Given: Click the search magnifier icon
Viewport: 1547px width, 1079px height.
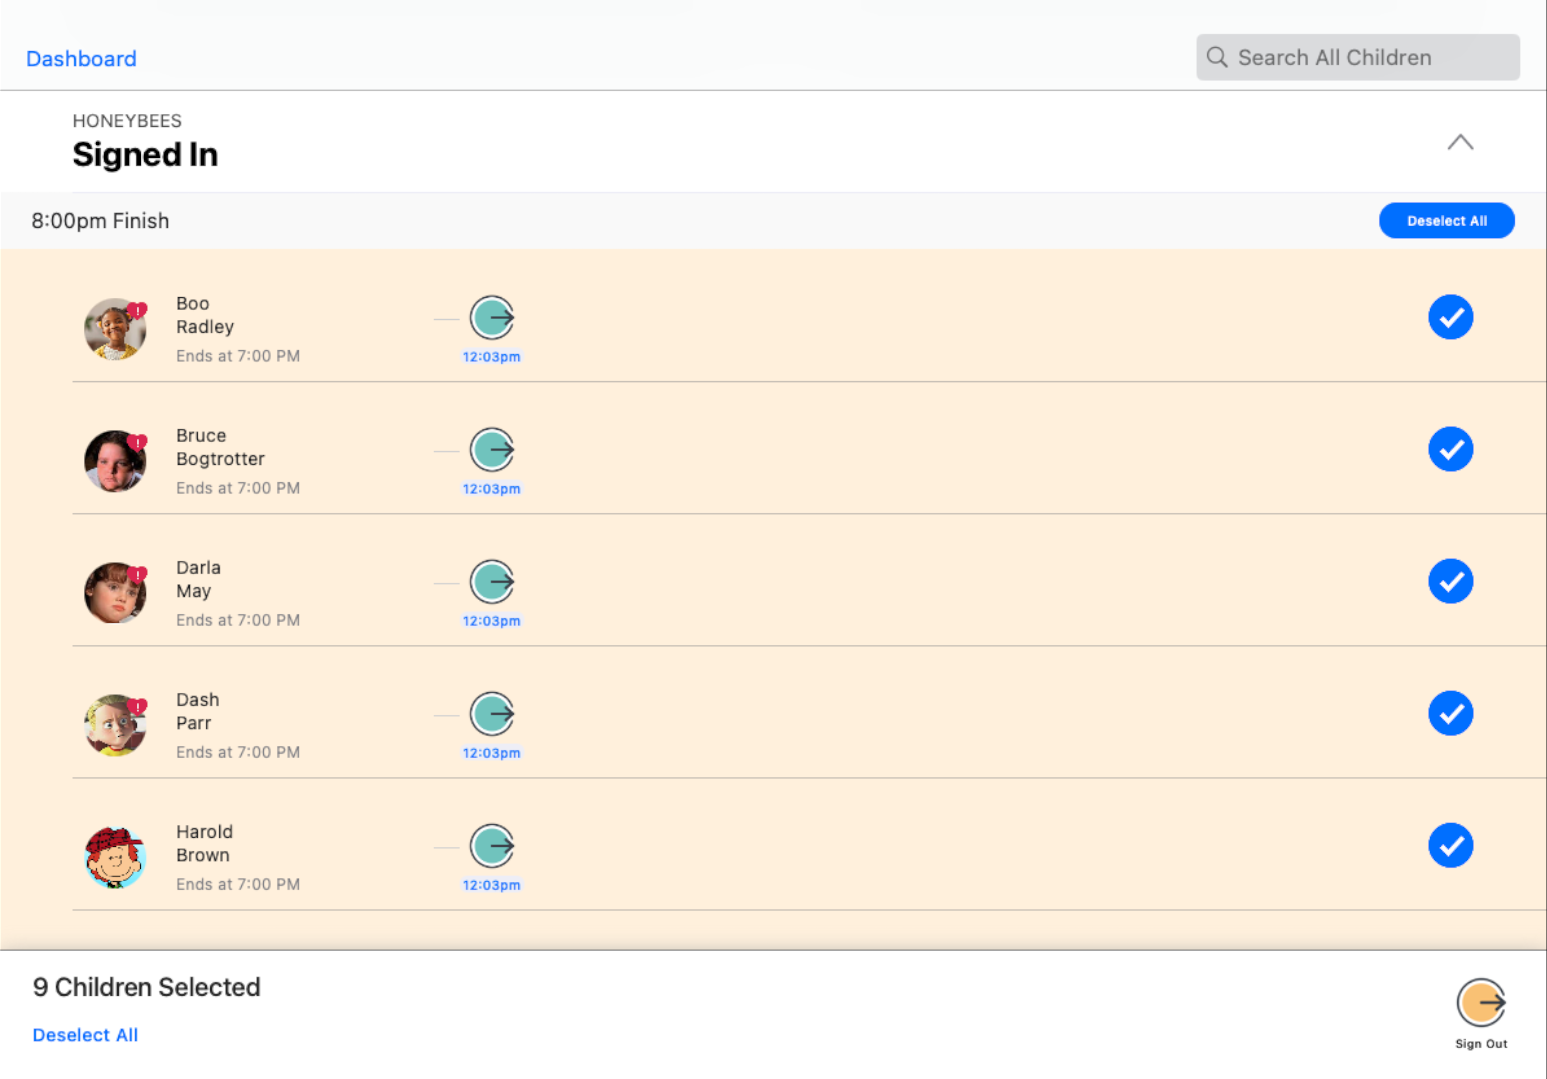Looking at the screenshot, I should click(1217, 57).
